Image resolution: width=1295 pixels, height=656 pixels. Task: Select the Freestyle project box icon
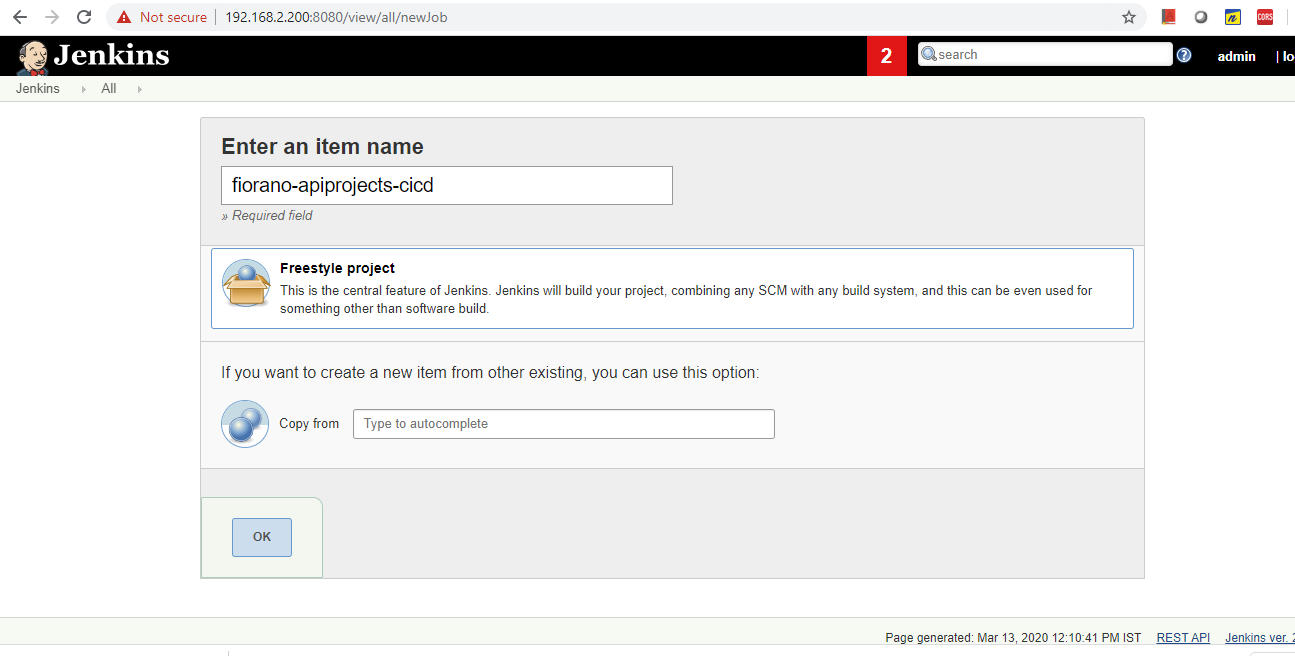point(246,285)
